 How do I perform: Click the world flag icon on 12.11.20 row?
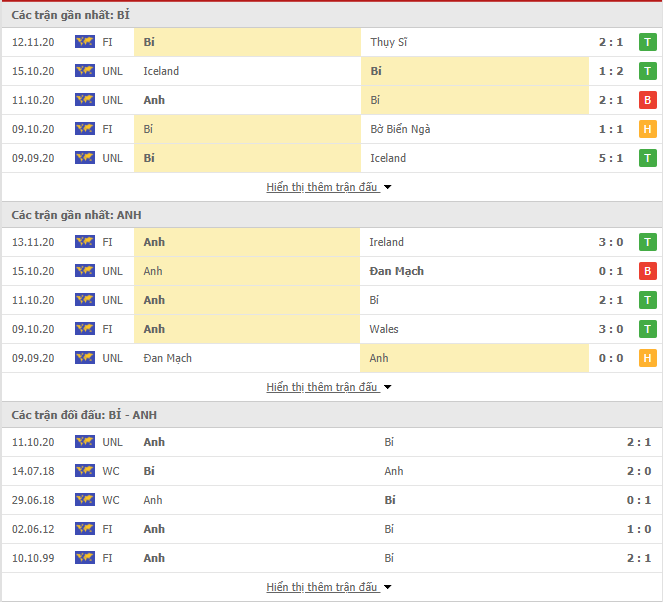click(85, 42)
